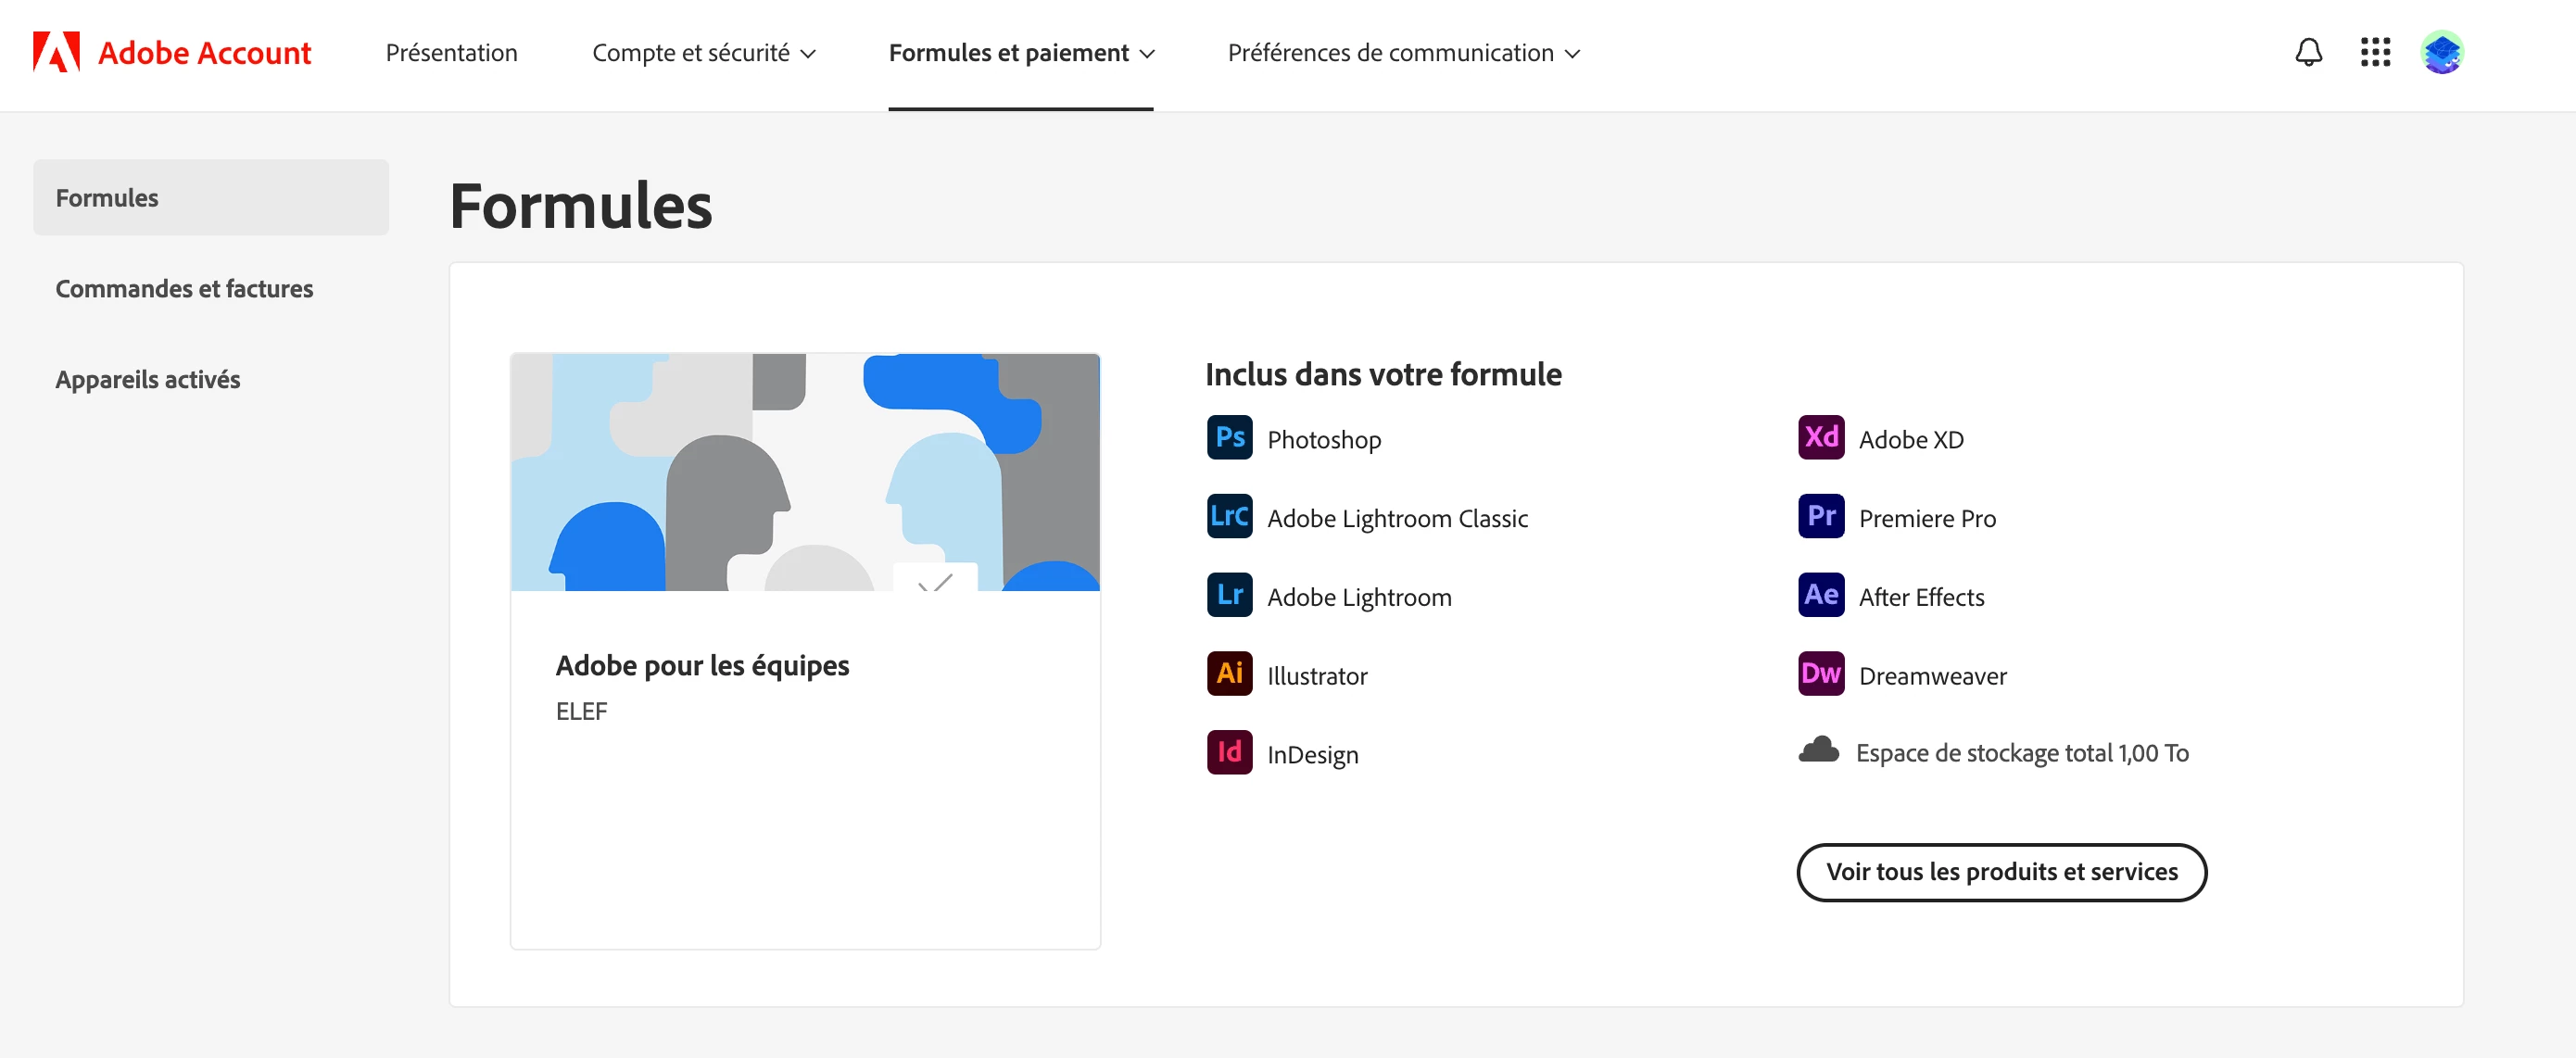Select Appareils activés in sidebar
2576x1058 pixels.
click(x=148, y=379)
